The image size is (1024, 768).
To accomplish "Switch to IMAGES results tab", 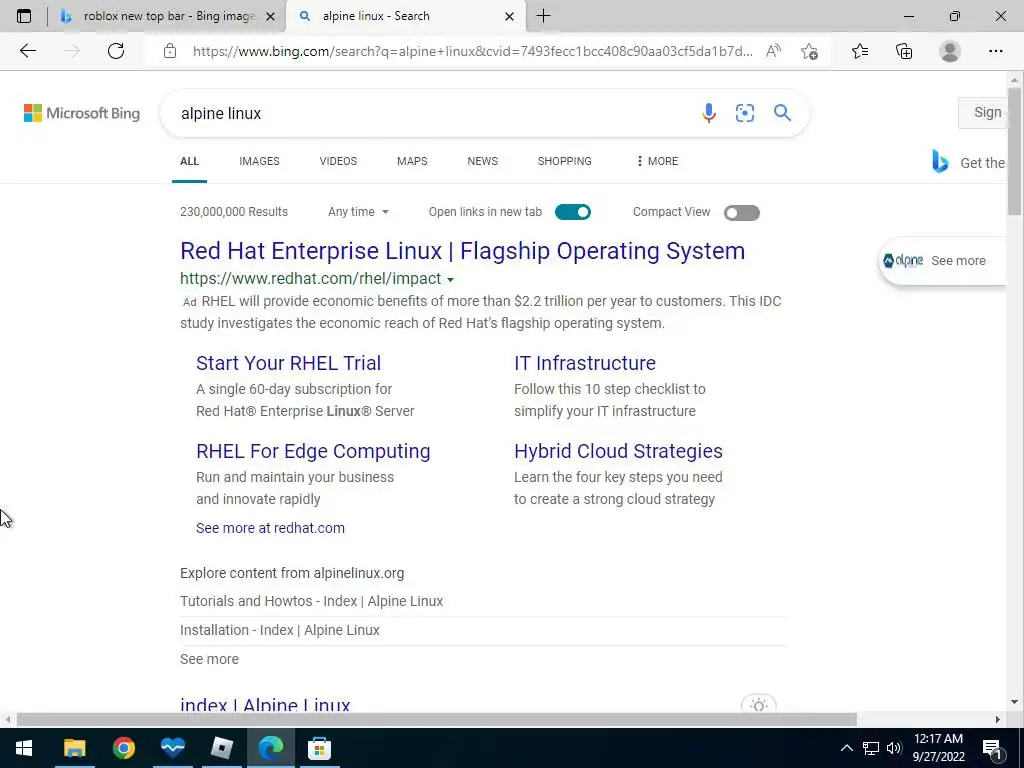I will pyautogui.click(x=259, y=161).
